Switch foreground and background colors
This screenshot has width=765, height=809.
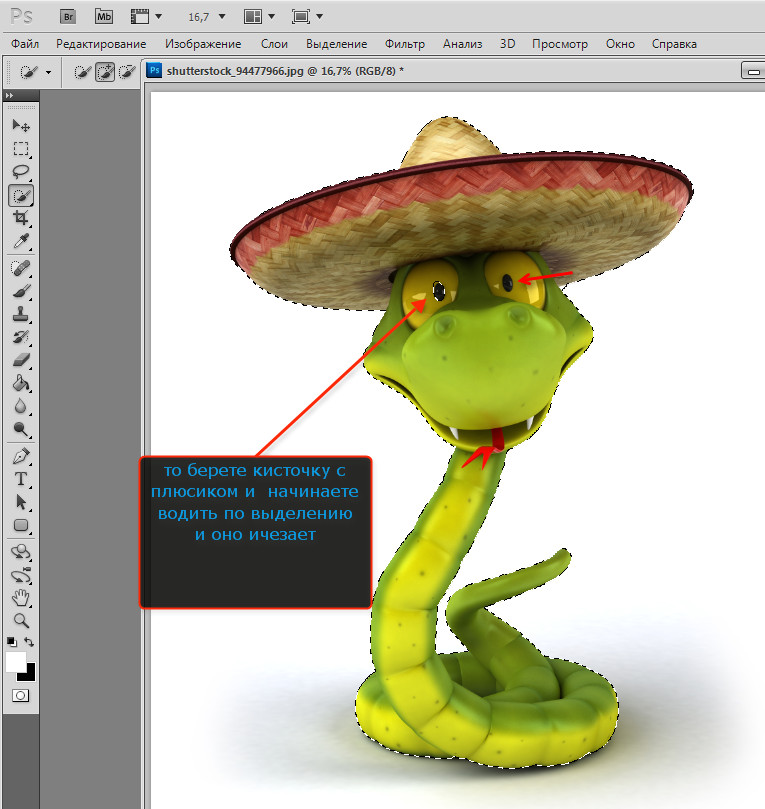pos(29,642)
